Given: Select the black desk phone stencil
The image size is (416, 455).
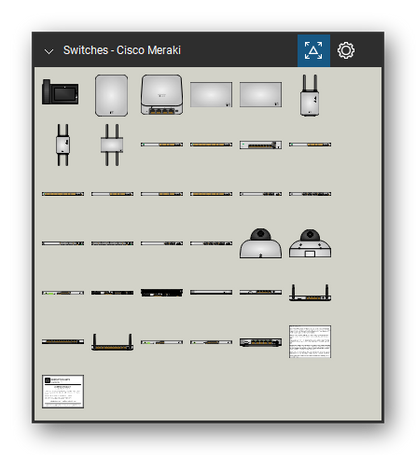Looking at the screenshot, I should (x=60, y=92).
